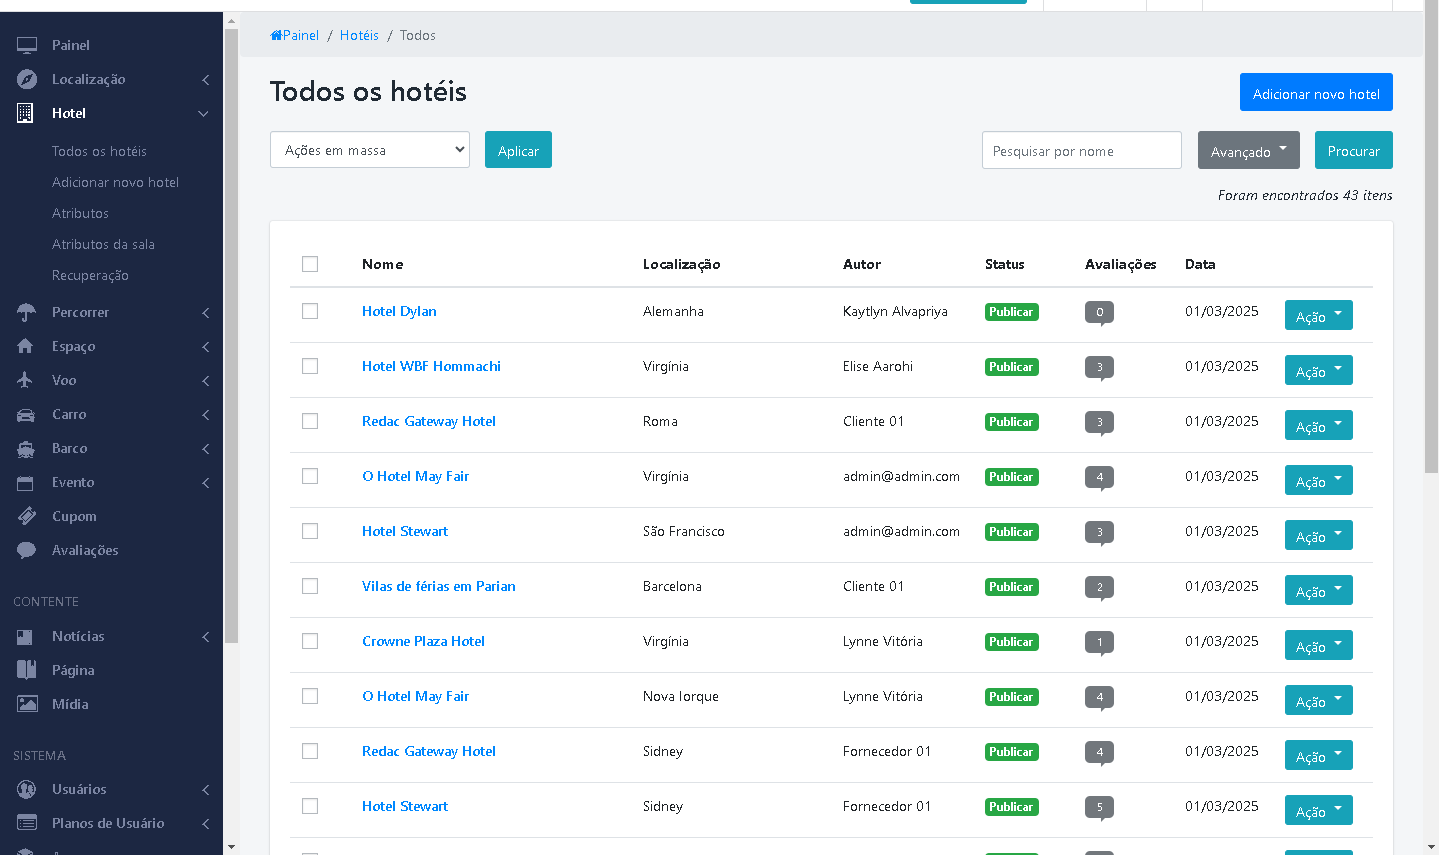Click the Barco ship icon
The height and width of the screenshot is (855, 1439).
pos(27,449)
